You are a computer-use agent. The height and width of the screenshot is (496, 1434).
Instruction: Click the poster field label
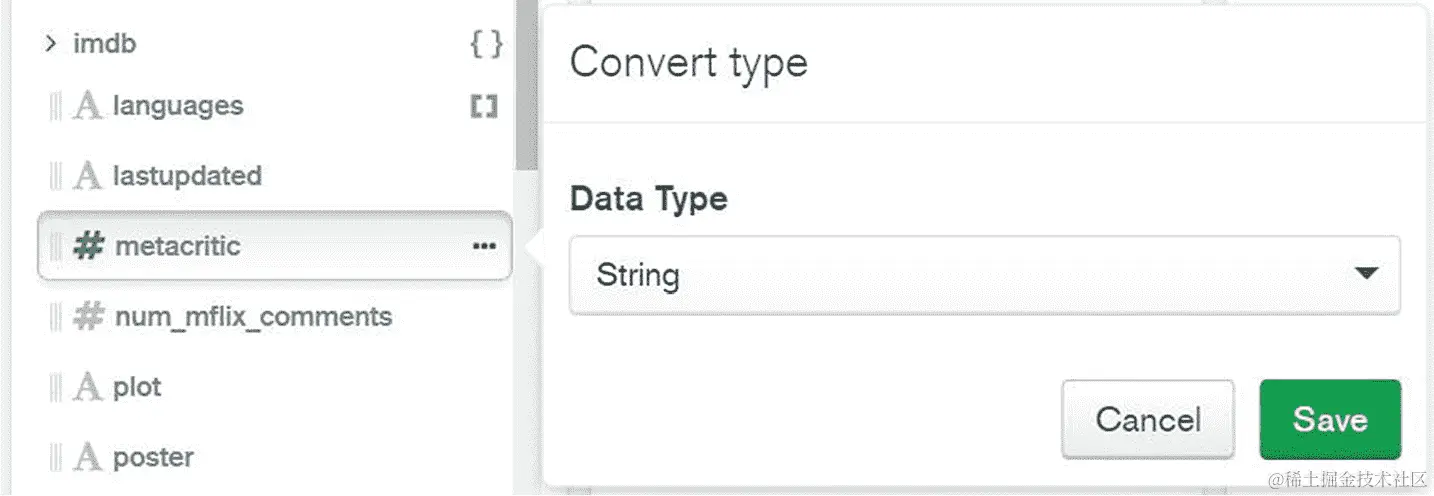tap(153, 458)
